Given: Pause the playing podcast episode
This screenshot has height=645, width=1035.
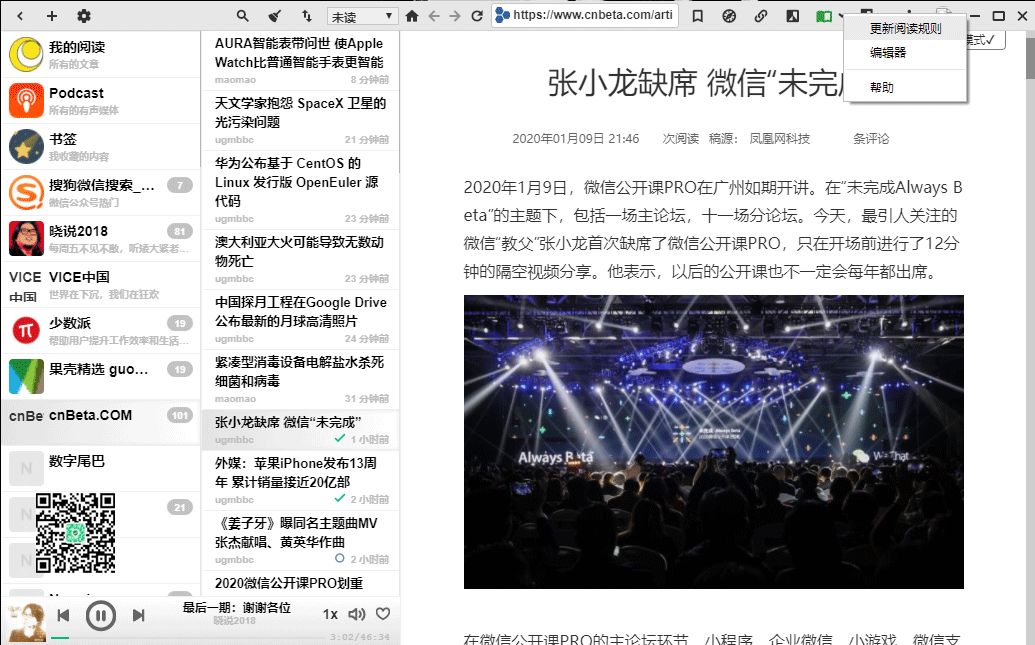Looking at the screenshot, I should point(100,616).
